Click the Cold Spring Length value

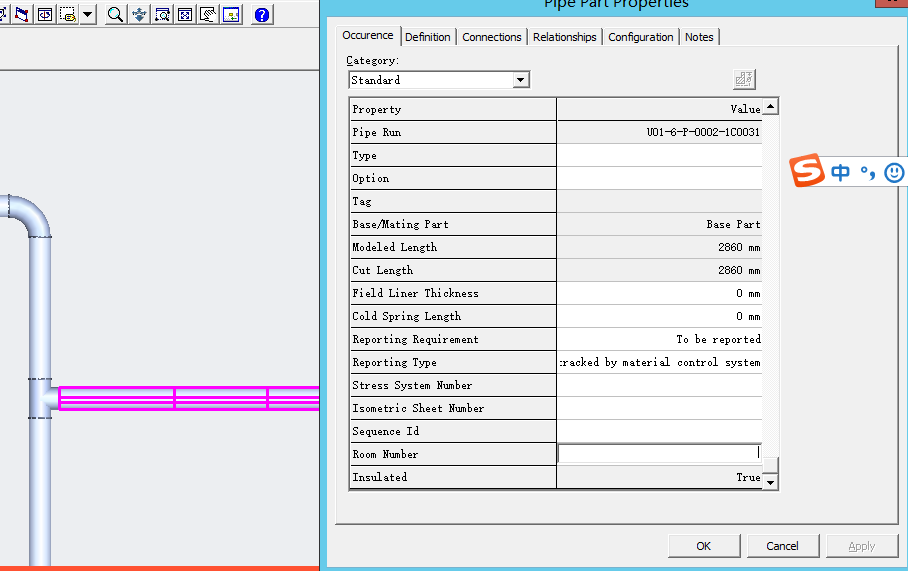point(659,316)
